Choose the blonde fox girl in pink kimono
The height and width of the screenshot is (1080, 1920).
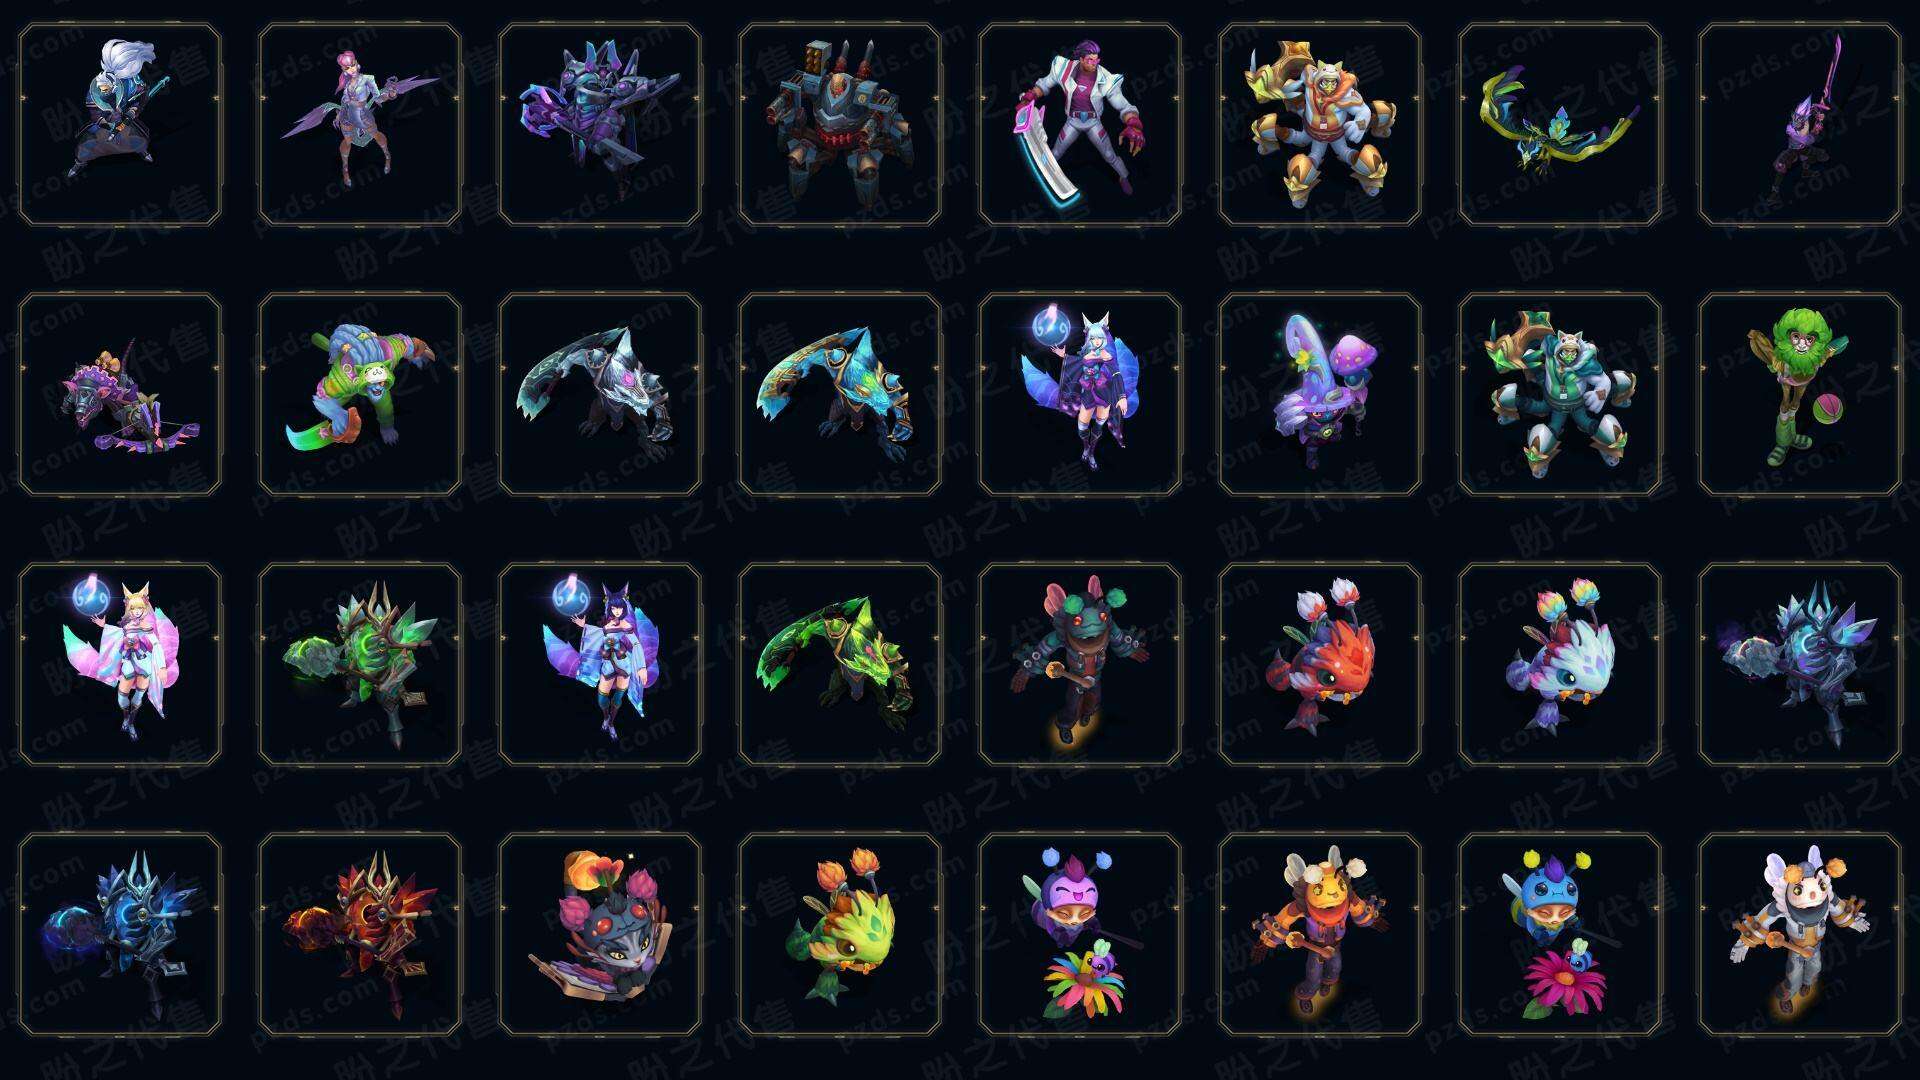point(120,664)
